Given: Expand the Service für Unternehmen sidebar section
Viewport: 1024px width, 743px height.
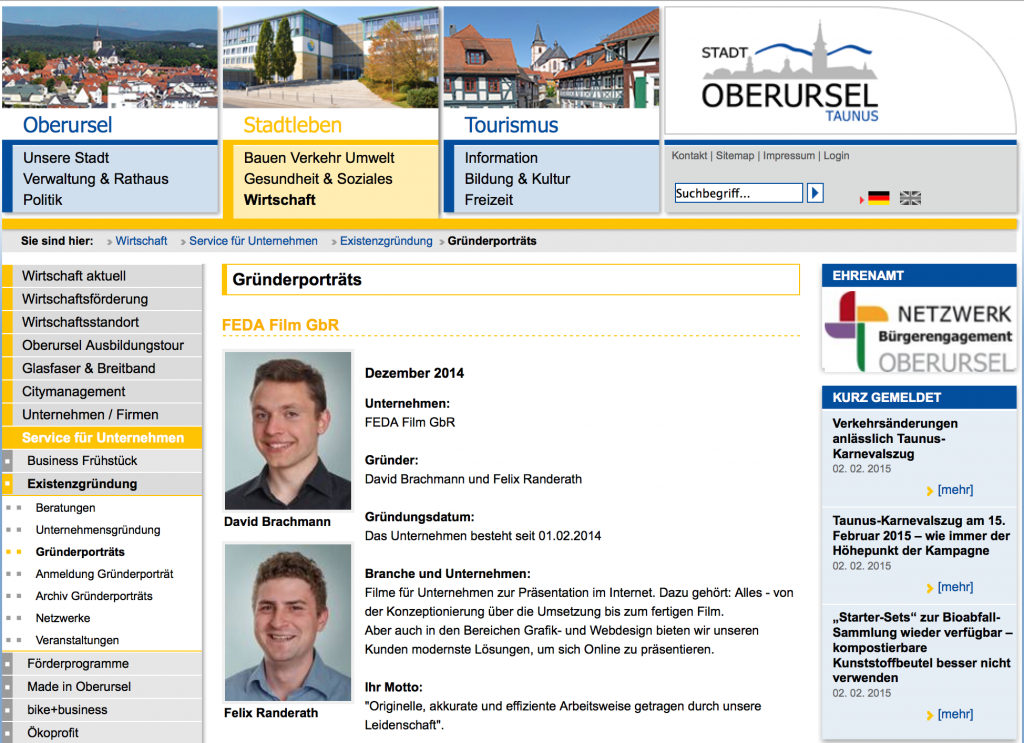Looking at the screenshot, I should [x=103, y=438].
